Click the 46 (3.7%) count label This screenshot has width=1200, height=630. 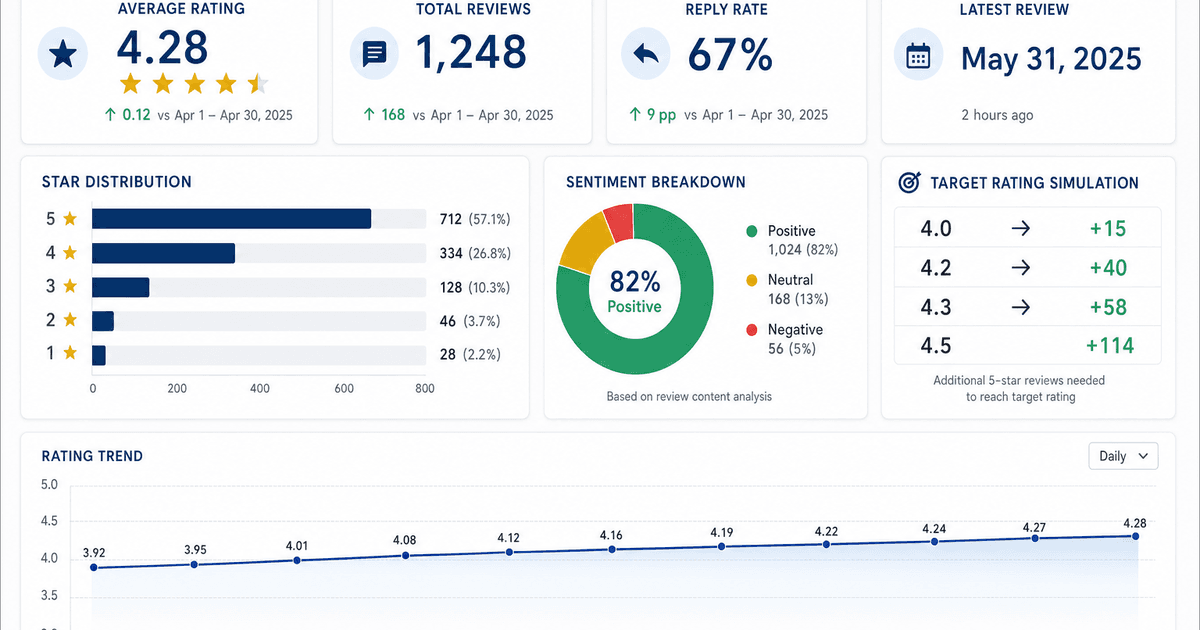tap(470, 321)
